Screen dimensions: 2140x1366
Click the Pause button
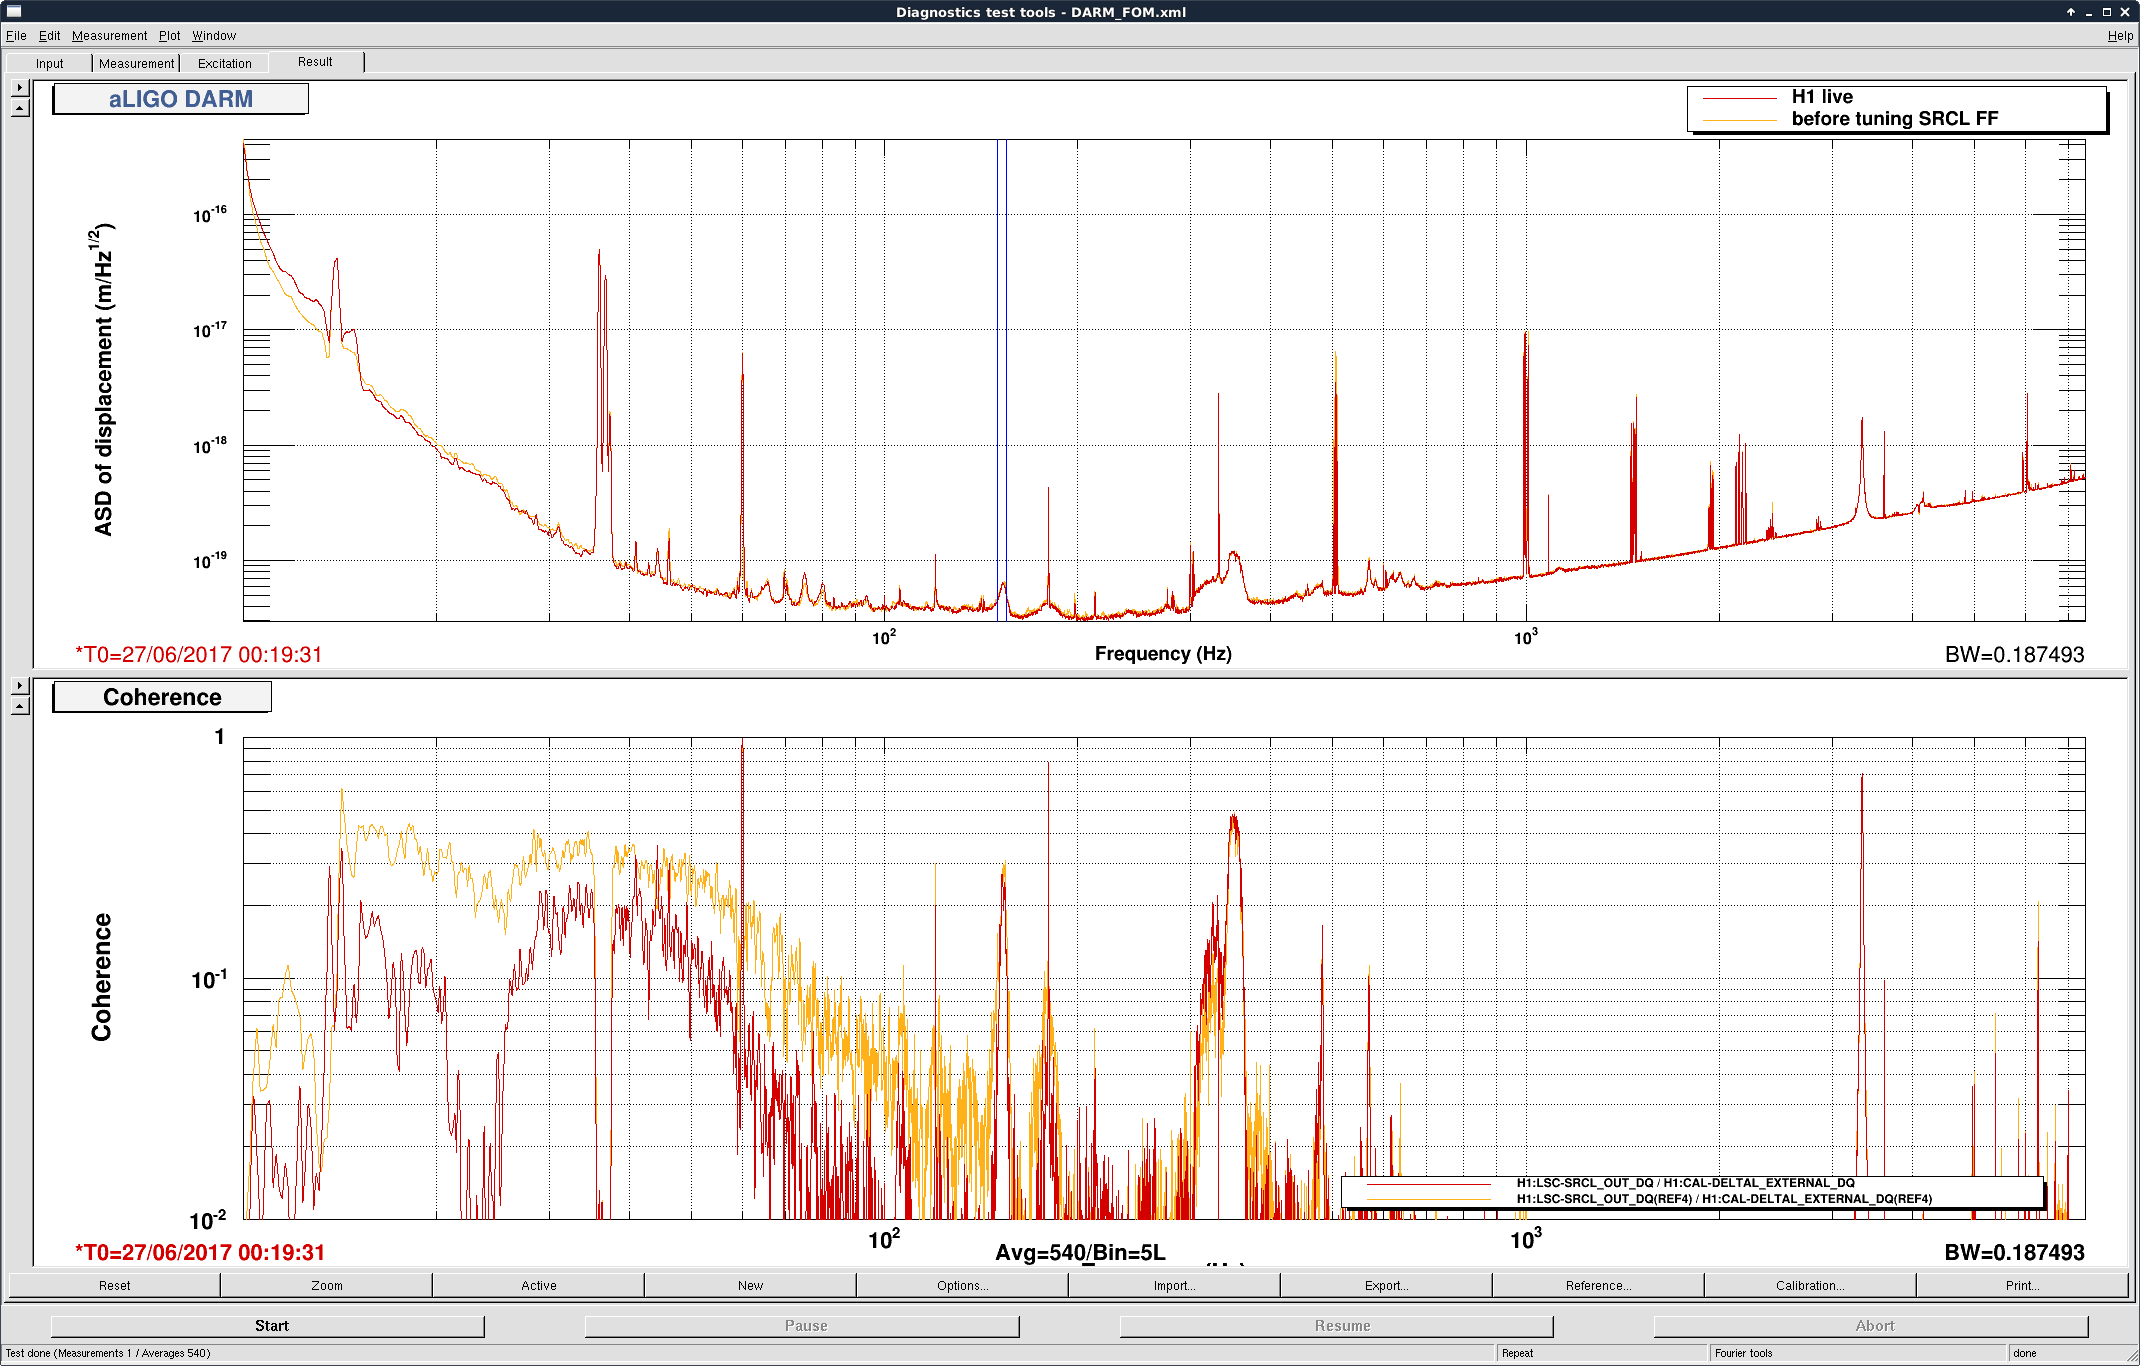tap(803, 1326)
